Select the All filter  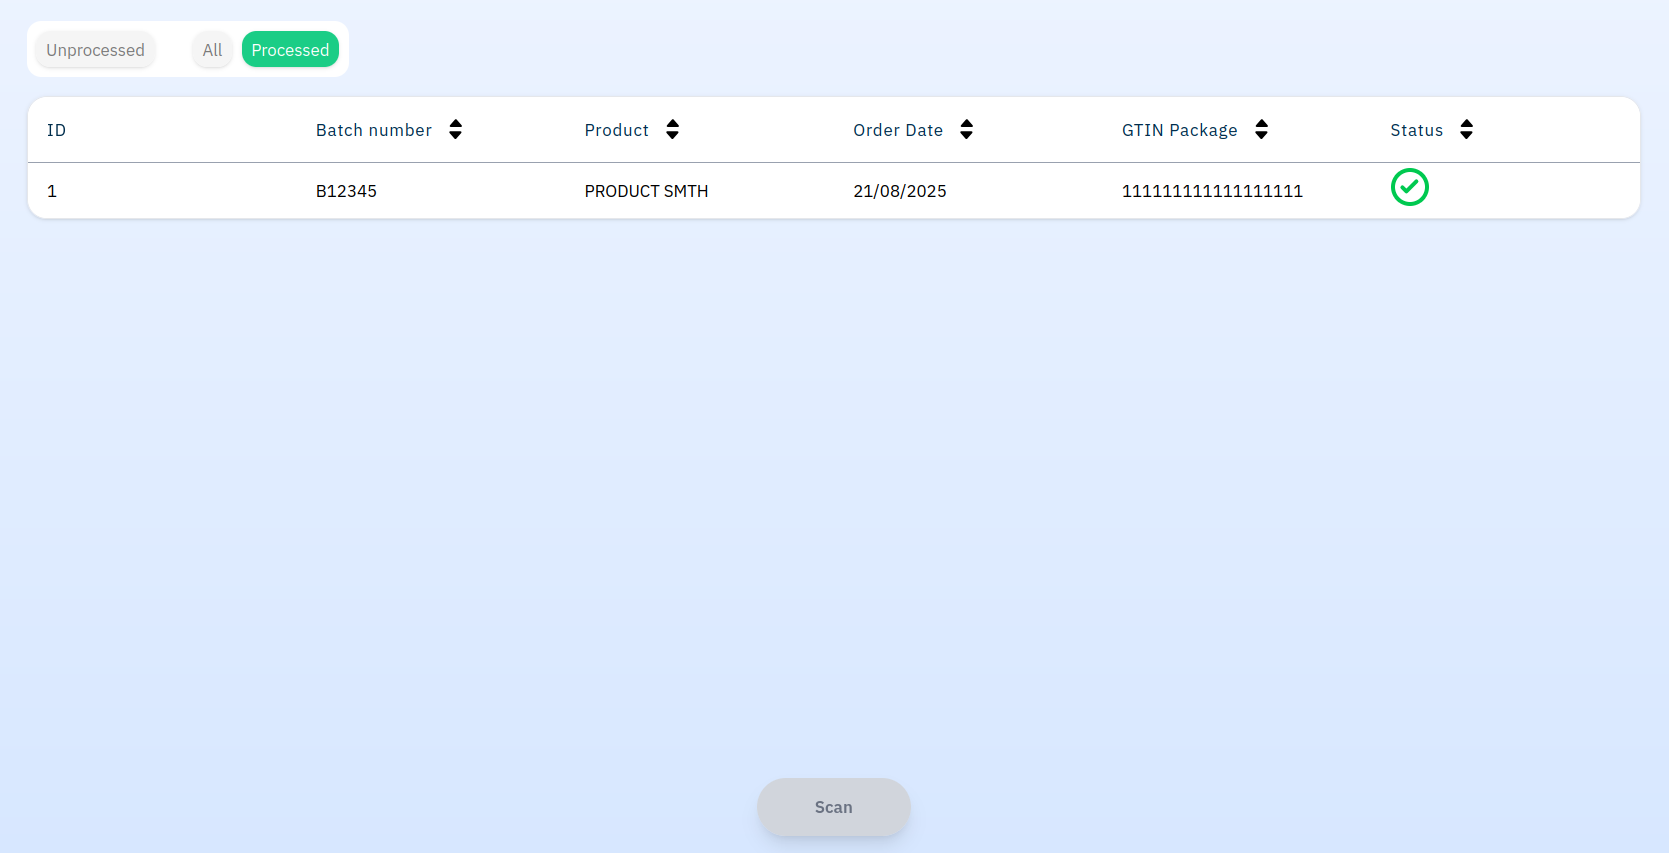[212, 50]
